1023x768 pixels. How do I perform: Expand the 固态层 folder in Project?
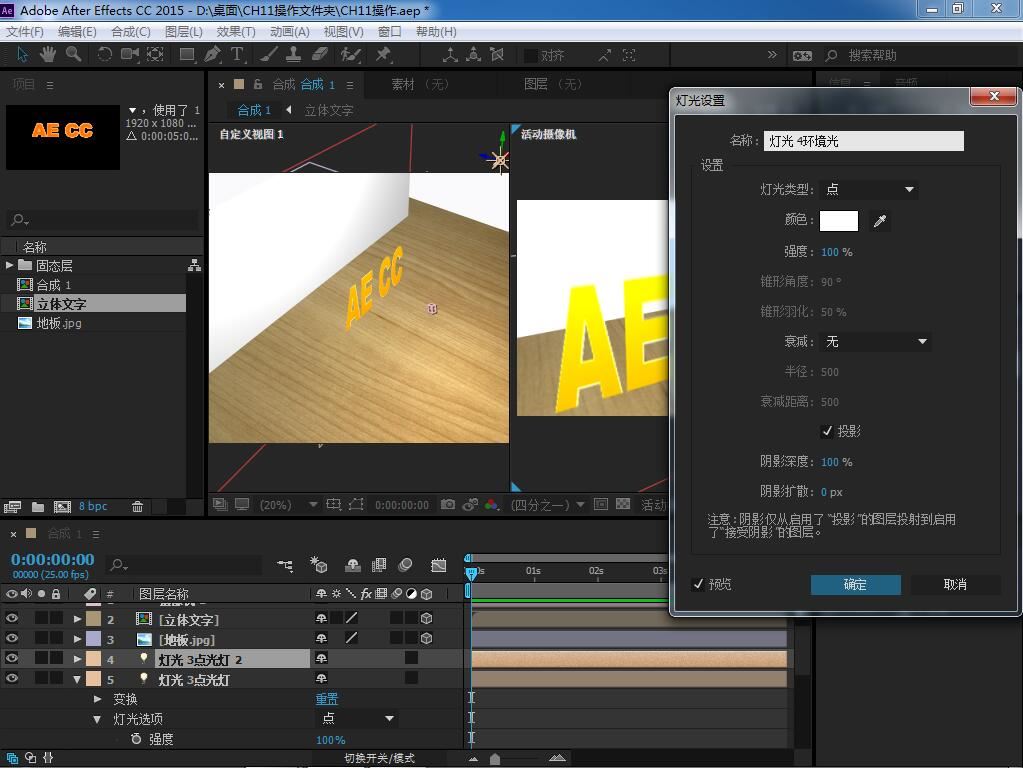9,265
